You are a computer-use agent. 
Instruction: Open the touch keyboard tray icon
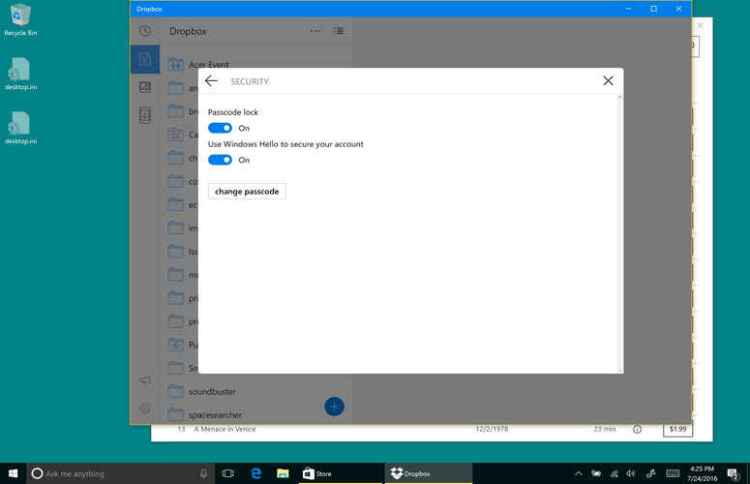673,473
